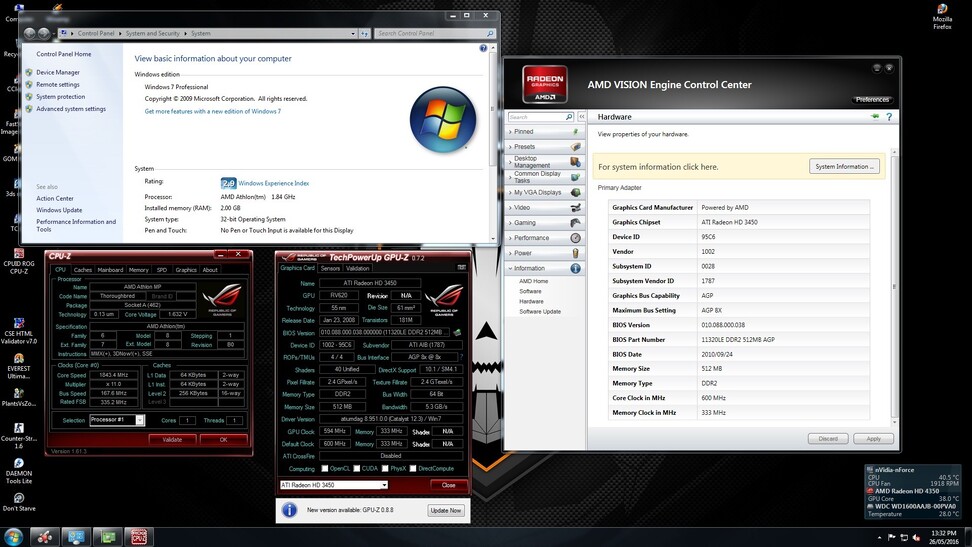Image resolution: width=972 pixels, height=547 pixels.
Task: Click the GPU-Z BIOS save chip icon
Action: coord(457,333)
